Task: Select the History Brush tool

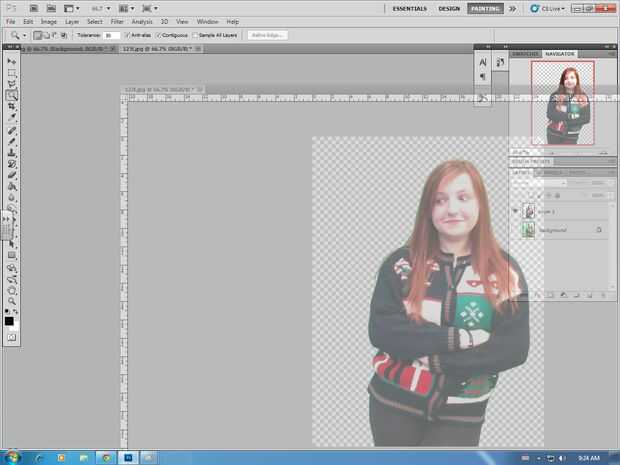Action: [12, 164]
